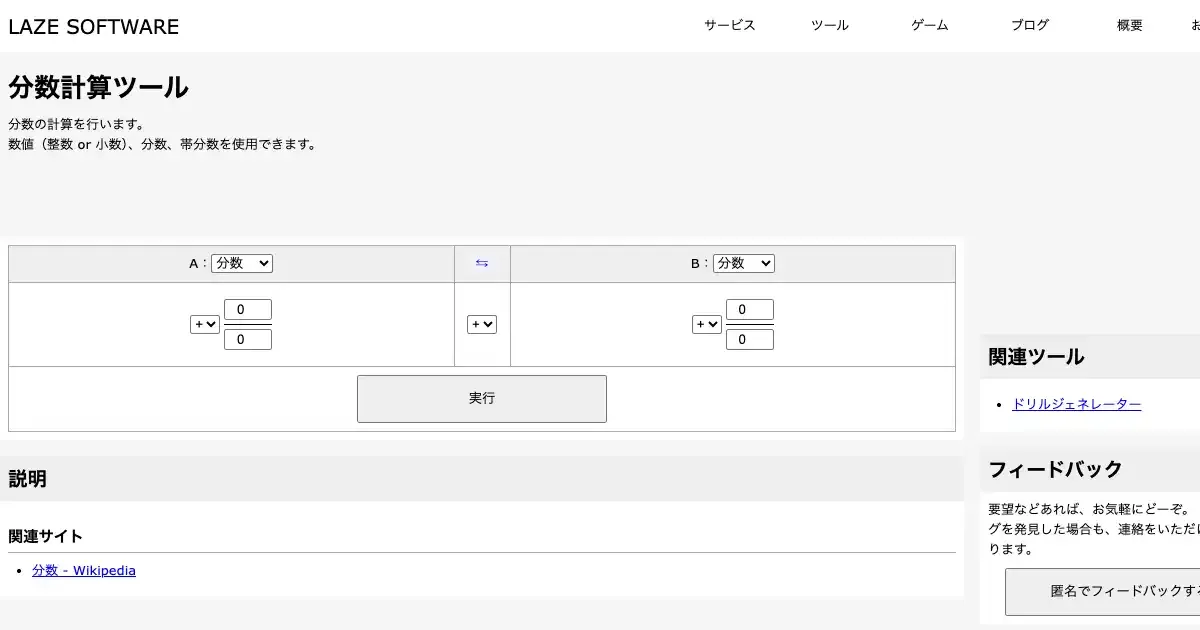Open the A type dropdown
Image resolution: width=1200 pixels, height=630 pixels.
tap(242, 264)
